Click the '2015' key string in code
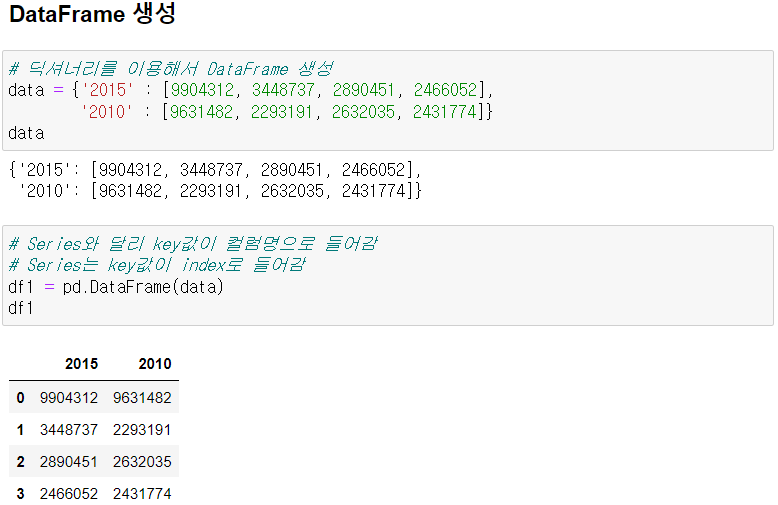The width and height of the screenshot is (778, 505). point(108,90)
